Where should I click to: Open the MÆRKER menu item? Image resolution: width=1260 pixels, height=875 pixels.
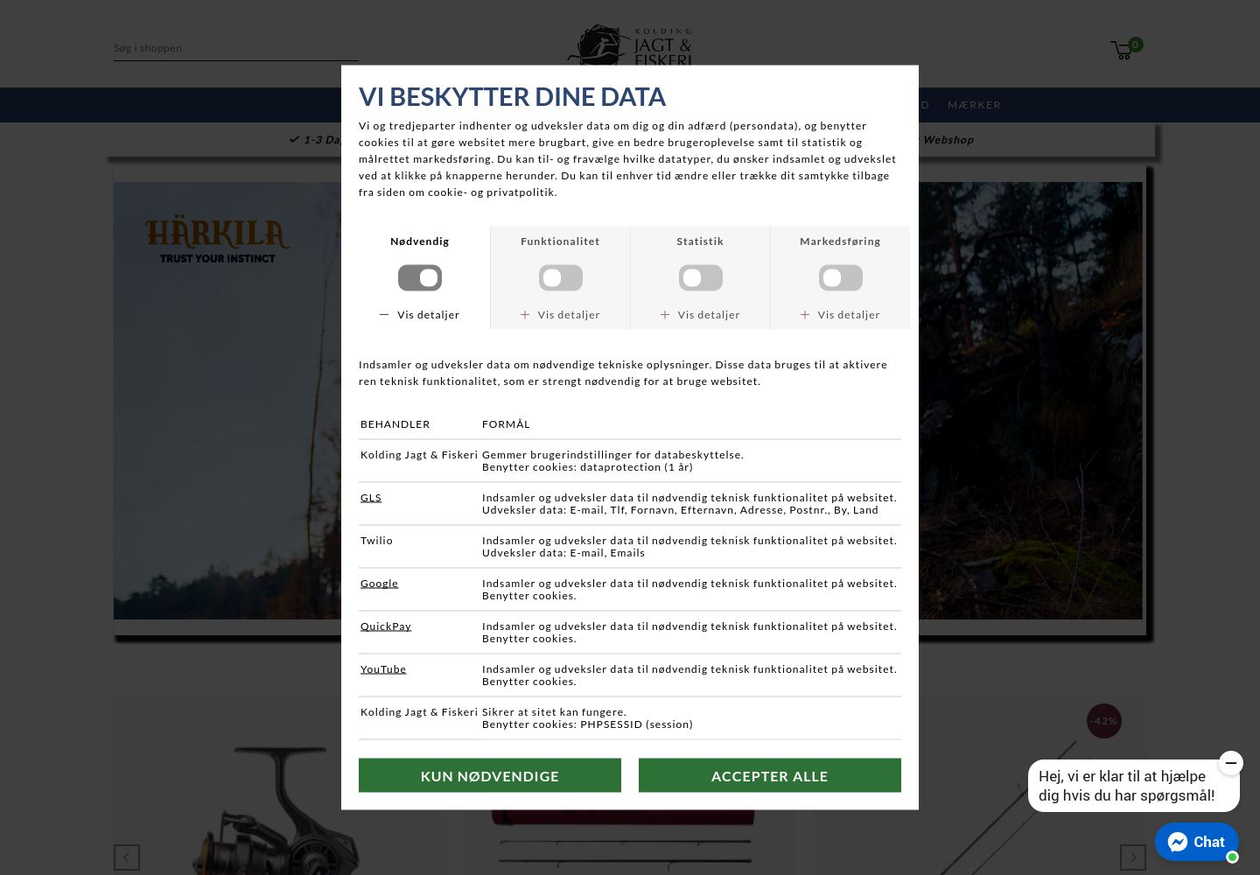pyautogui.click(x=974, y=105)
